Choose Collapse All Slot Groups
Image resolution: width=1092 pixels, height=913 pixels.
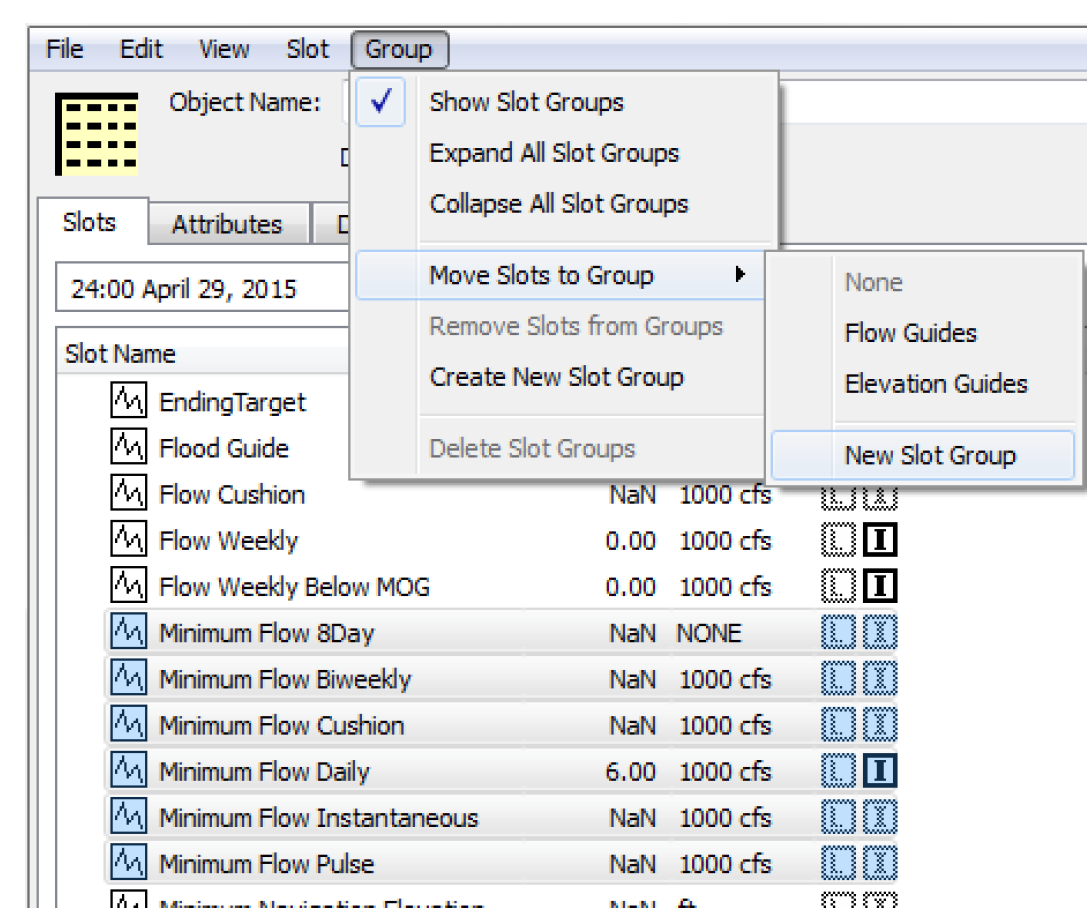(559, 204)
